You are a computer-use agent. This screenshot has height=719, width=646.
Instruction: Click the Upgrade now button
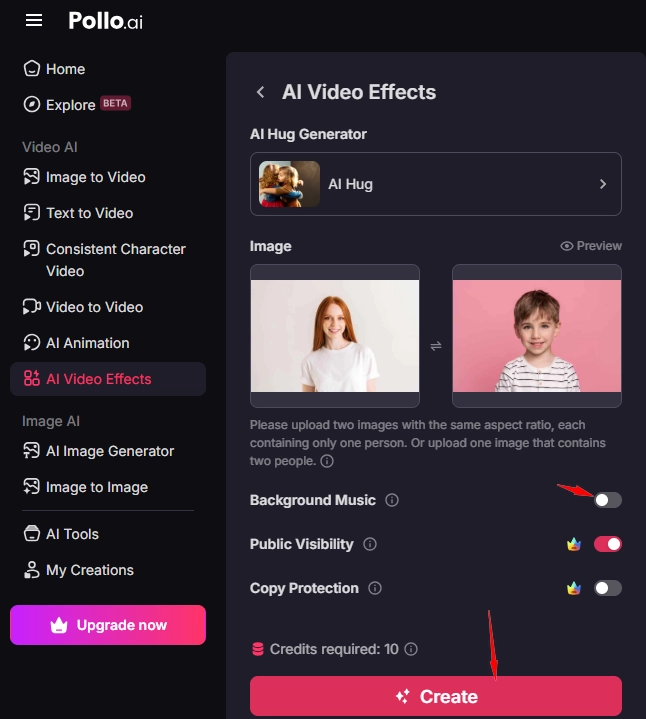coord(108,625)
